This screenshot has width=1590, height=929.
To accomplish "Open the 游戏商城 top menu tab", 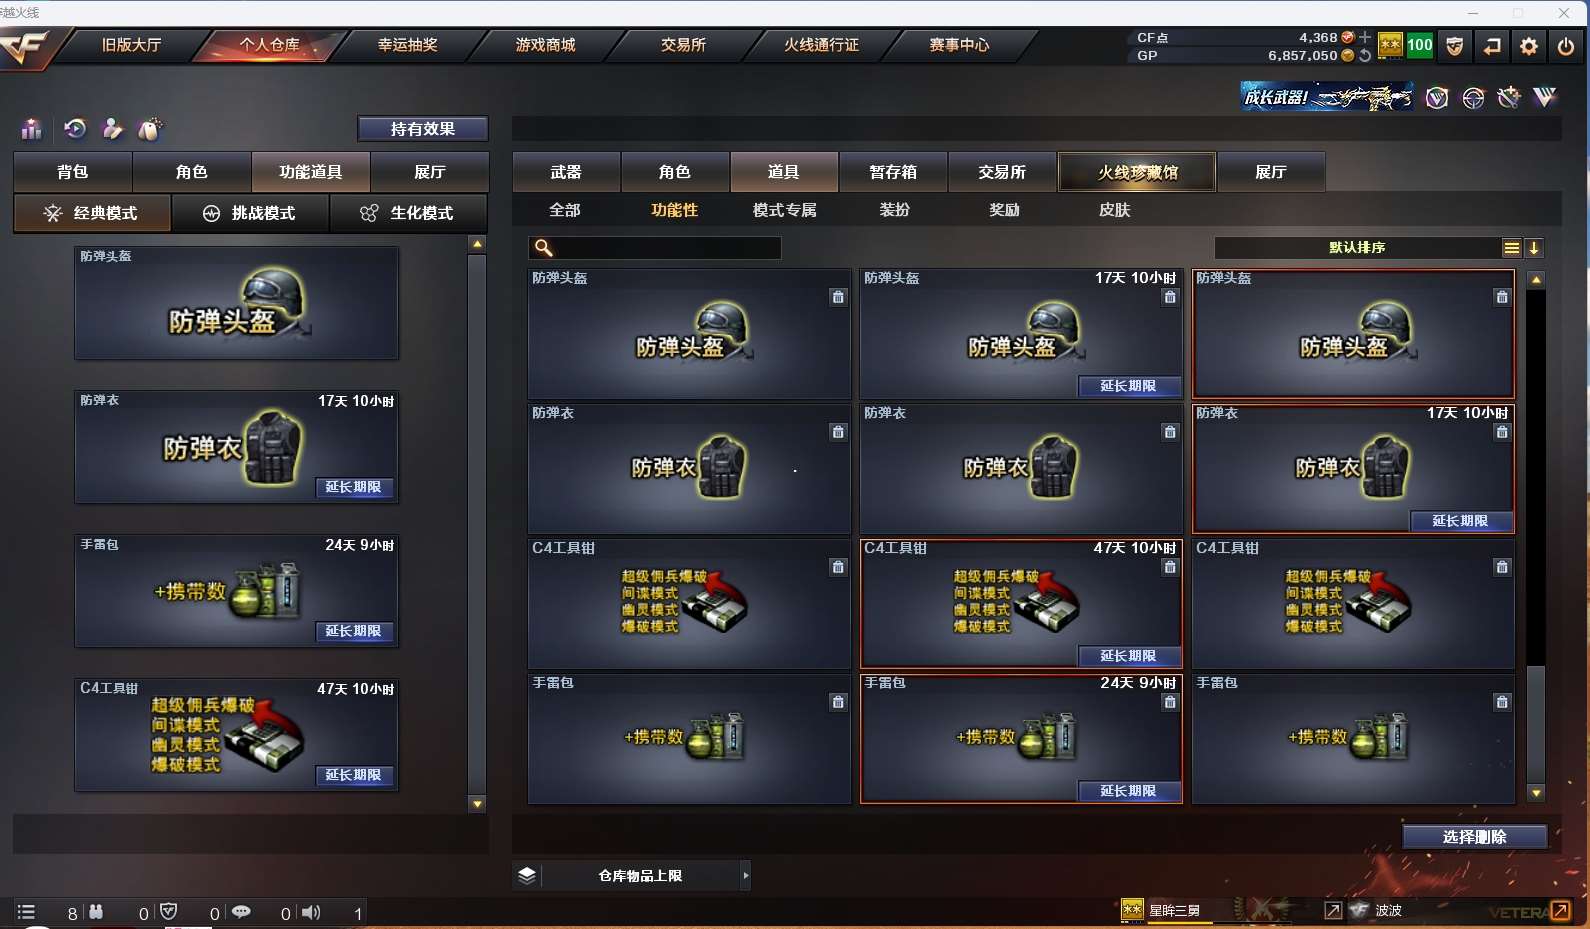I will pos(546,45).
